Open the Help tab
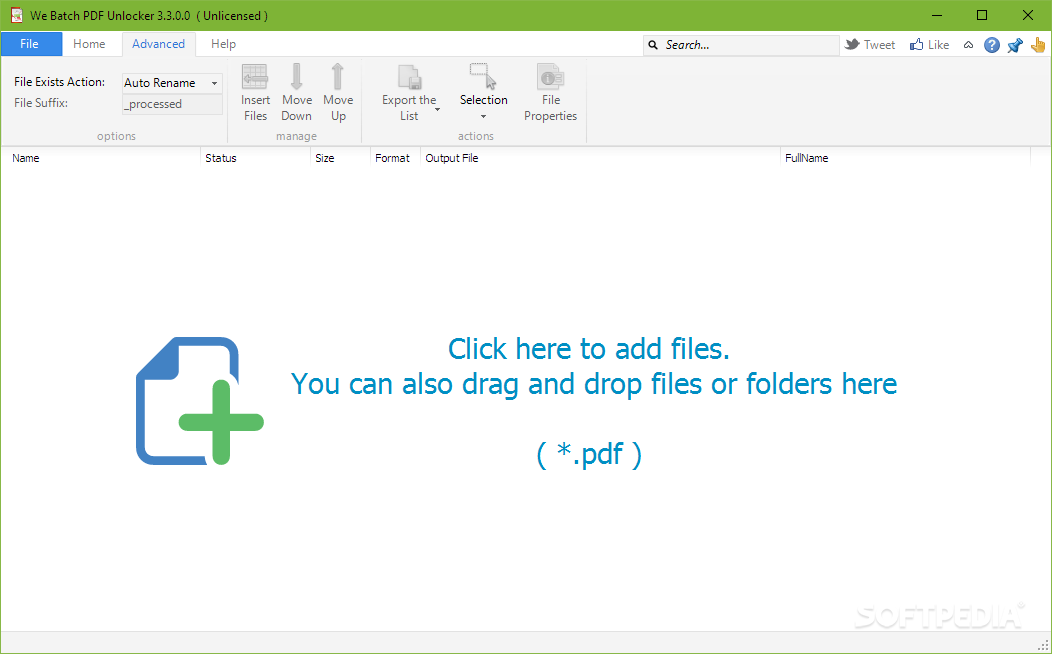 pyautogui.click(x=223, y=44)
